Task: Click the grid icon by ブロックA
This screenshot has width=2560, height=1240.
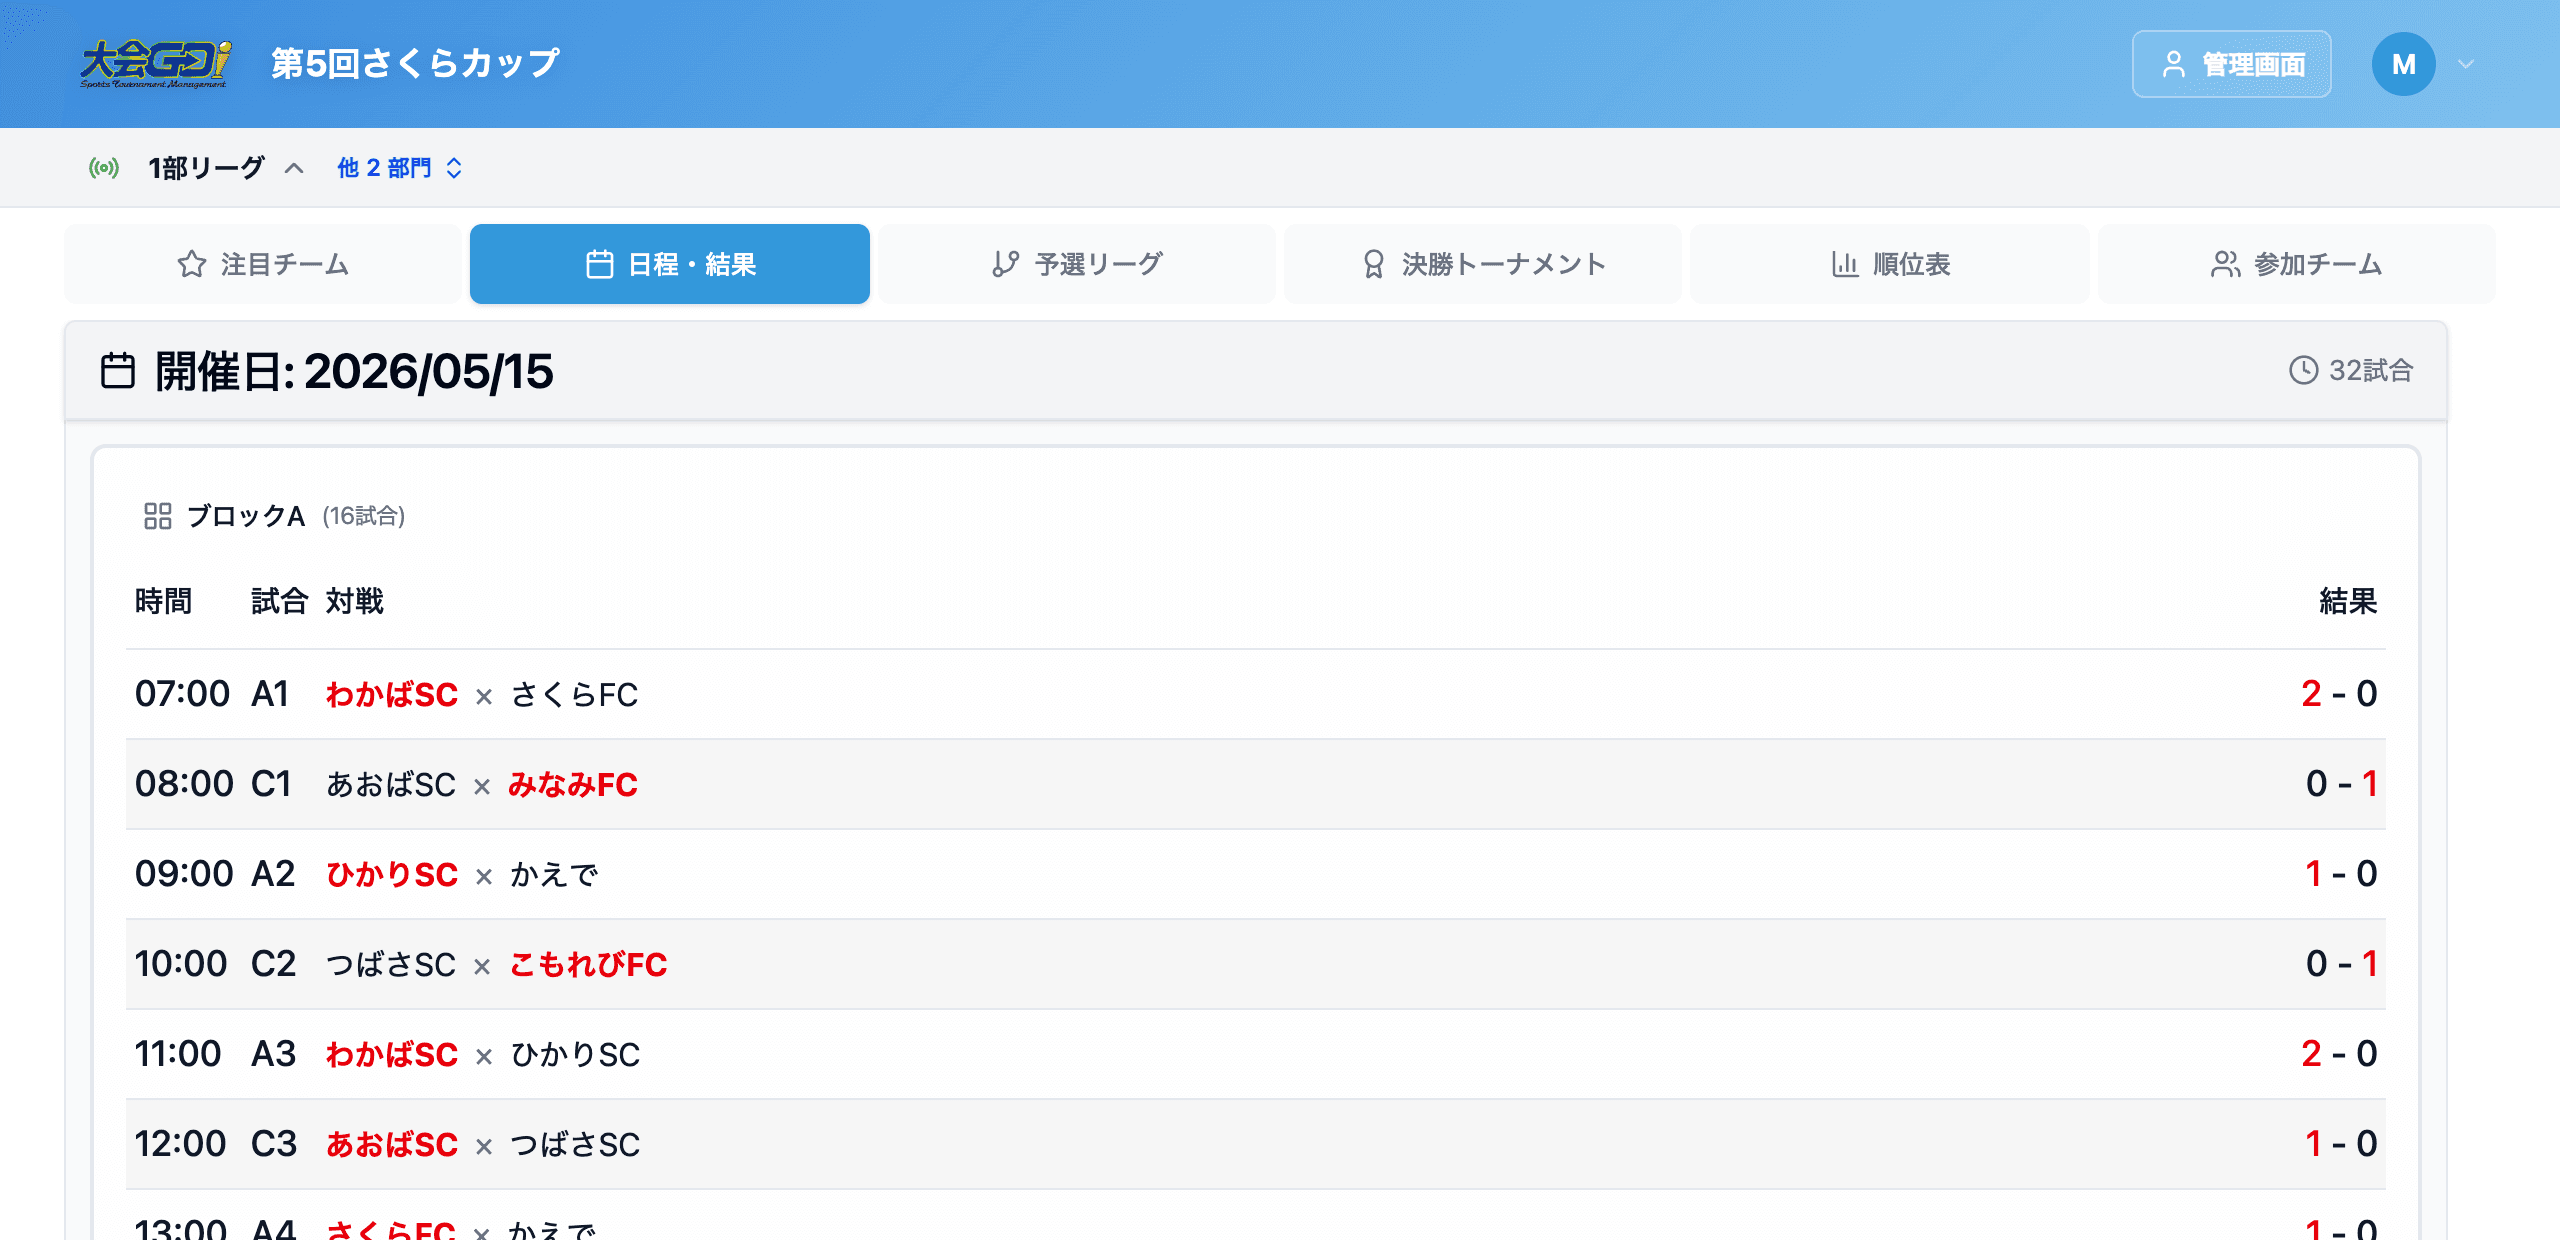Action: point(158,516)
